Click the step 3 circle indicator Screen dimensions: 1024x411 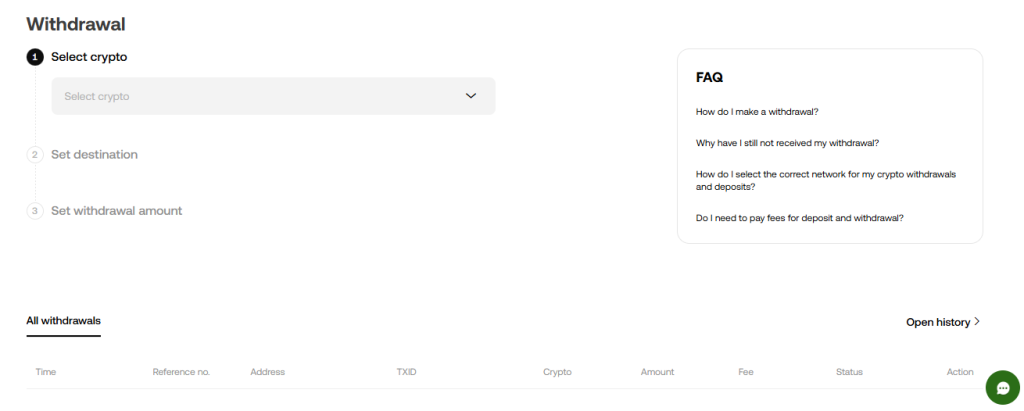tap(35, 211)
